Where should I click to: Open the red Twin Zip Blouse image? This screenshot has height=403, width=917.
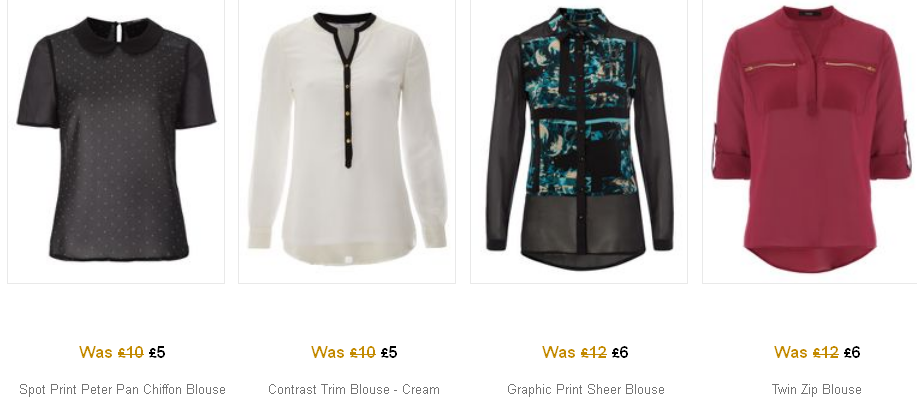810,141
